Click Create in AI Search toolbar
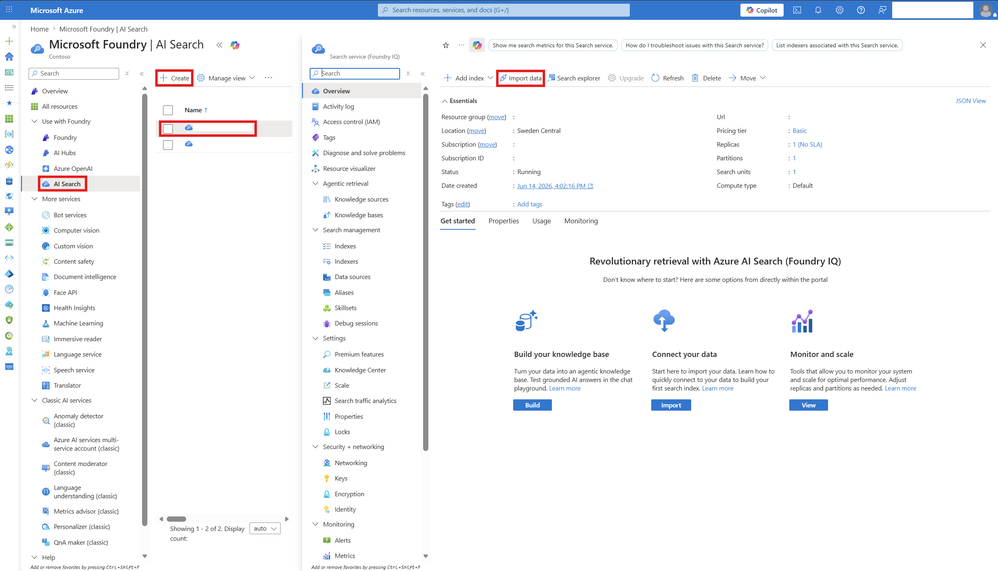 [174, 78]
